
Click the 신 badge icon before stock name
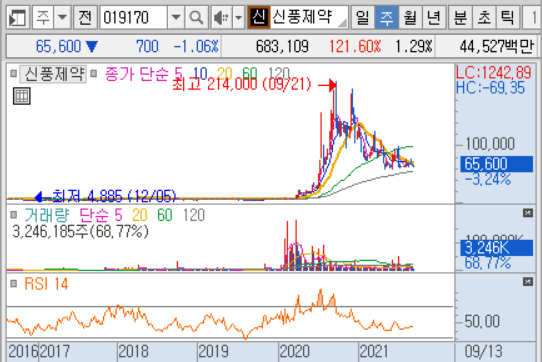[258, 17]
